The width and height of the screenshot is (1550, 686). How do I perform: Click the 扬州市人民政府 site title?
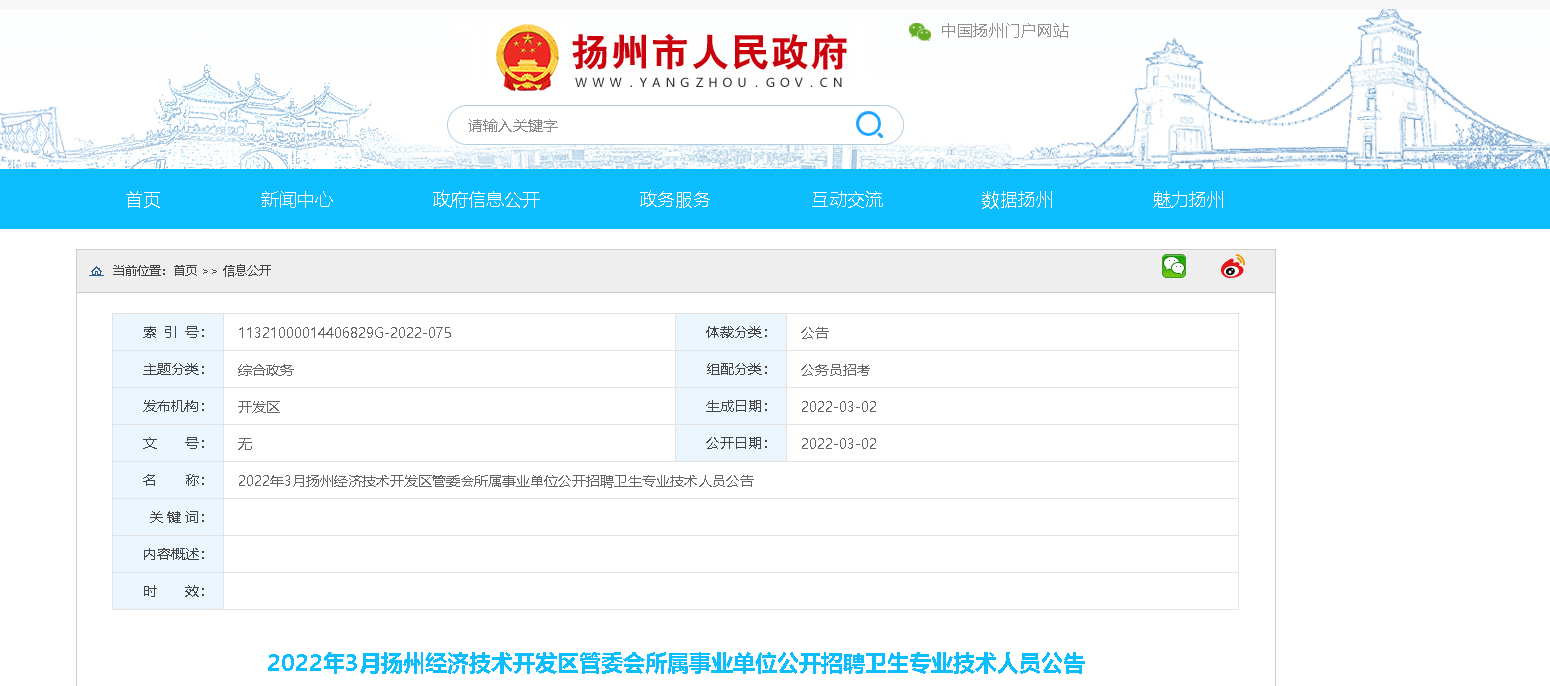[709, 51]
